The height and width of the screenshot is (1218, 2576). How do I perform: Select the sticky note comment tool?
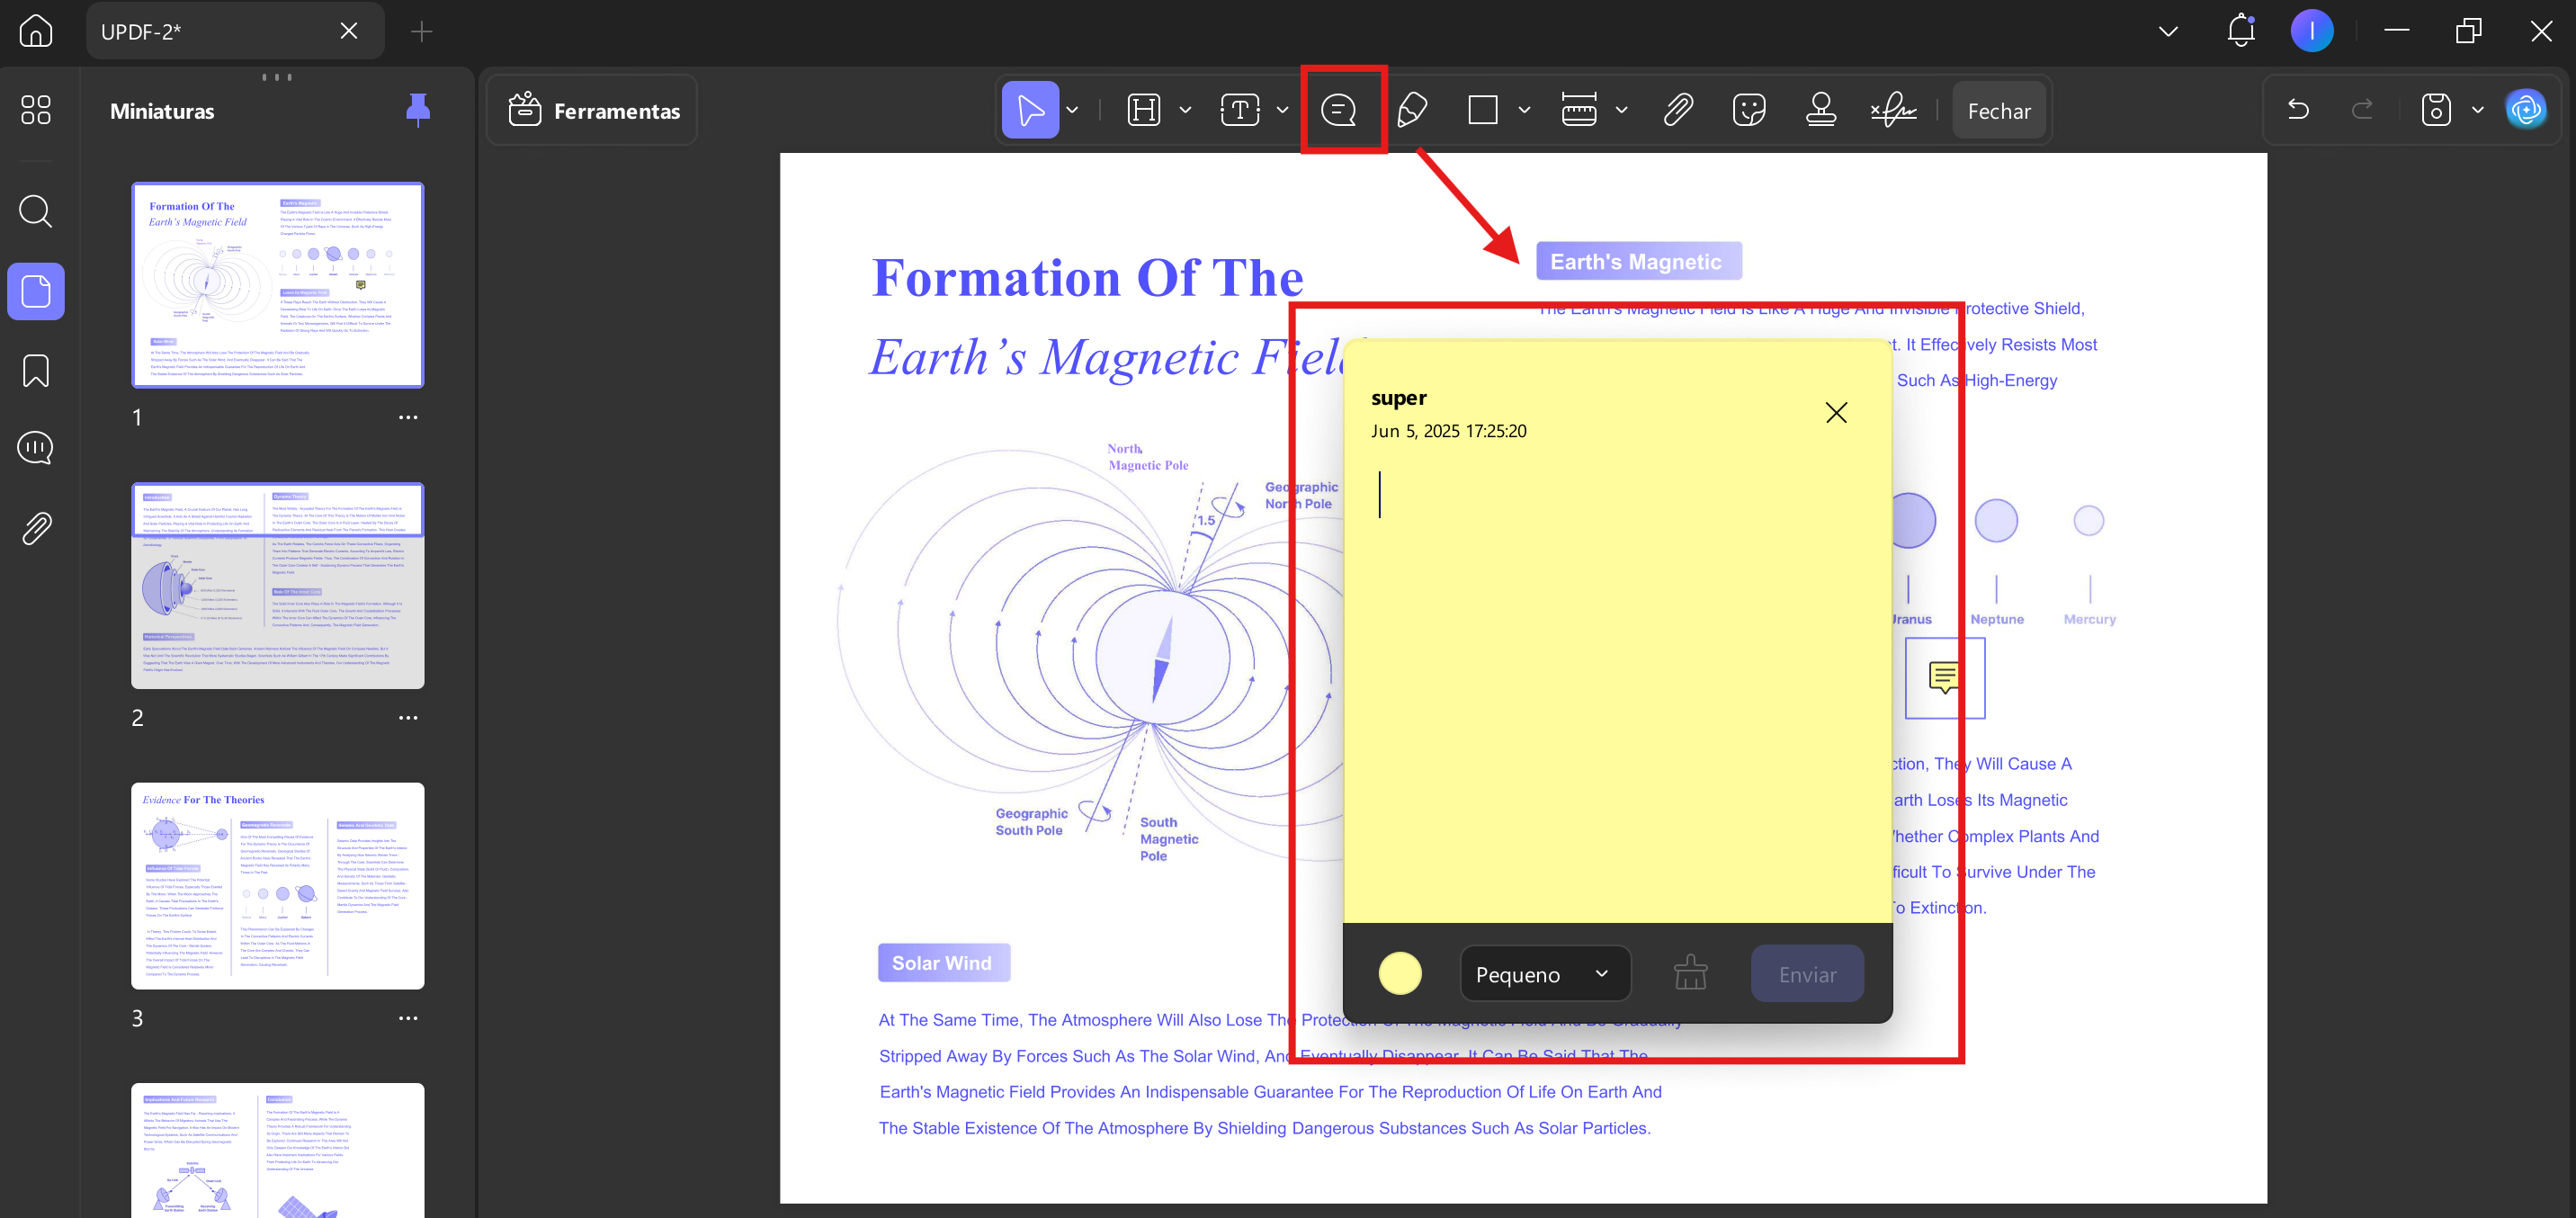1338,110
